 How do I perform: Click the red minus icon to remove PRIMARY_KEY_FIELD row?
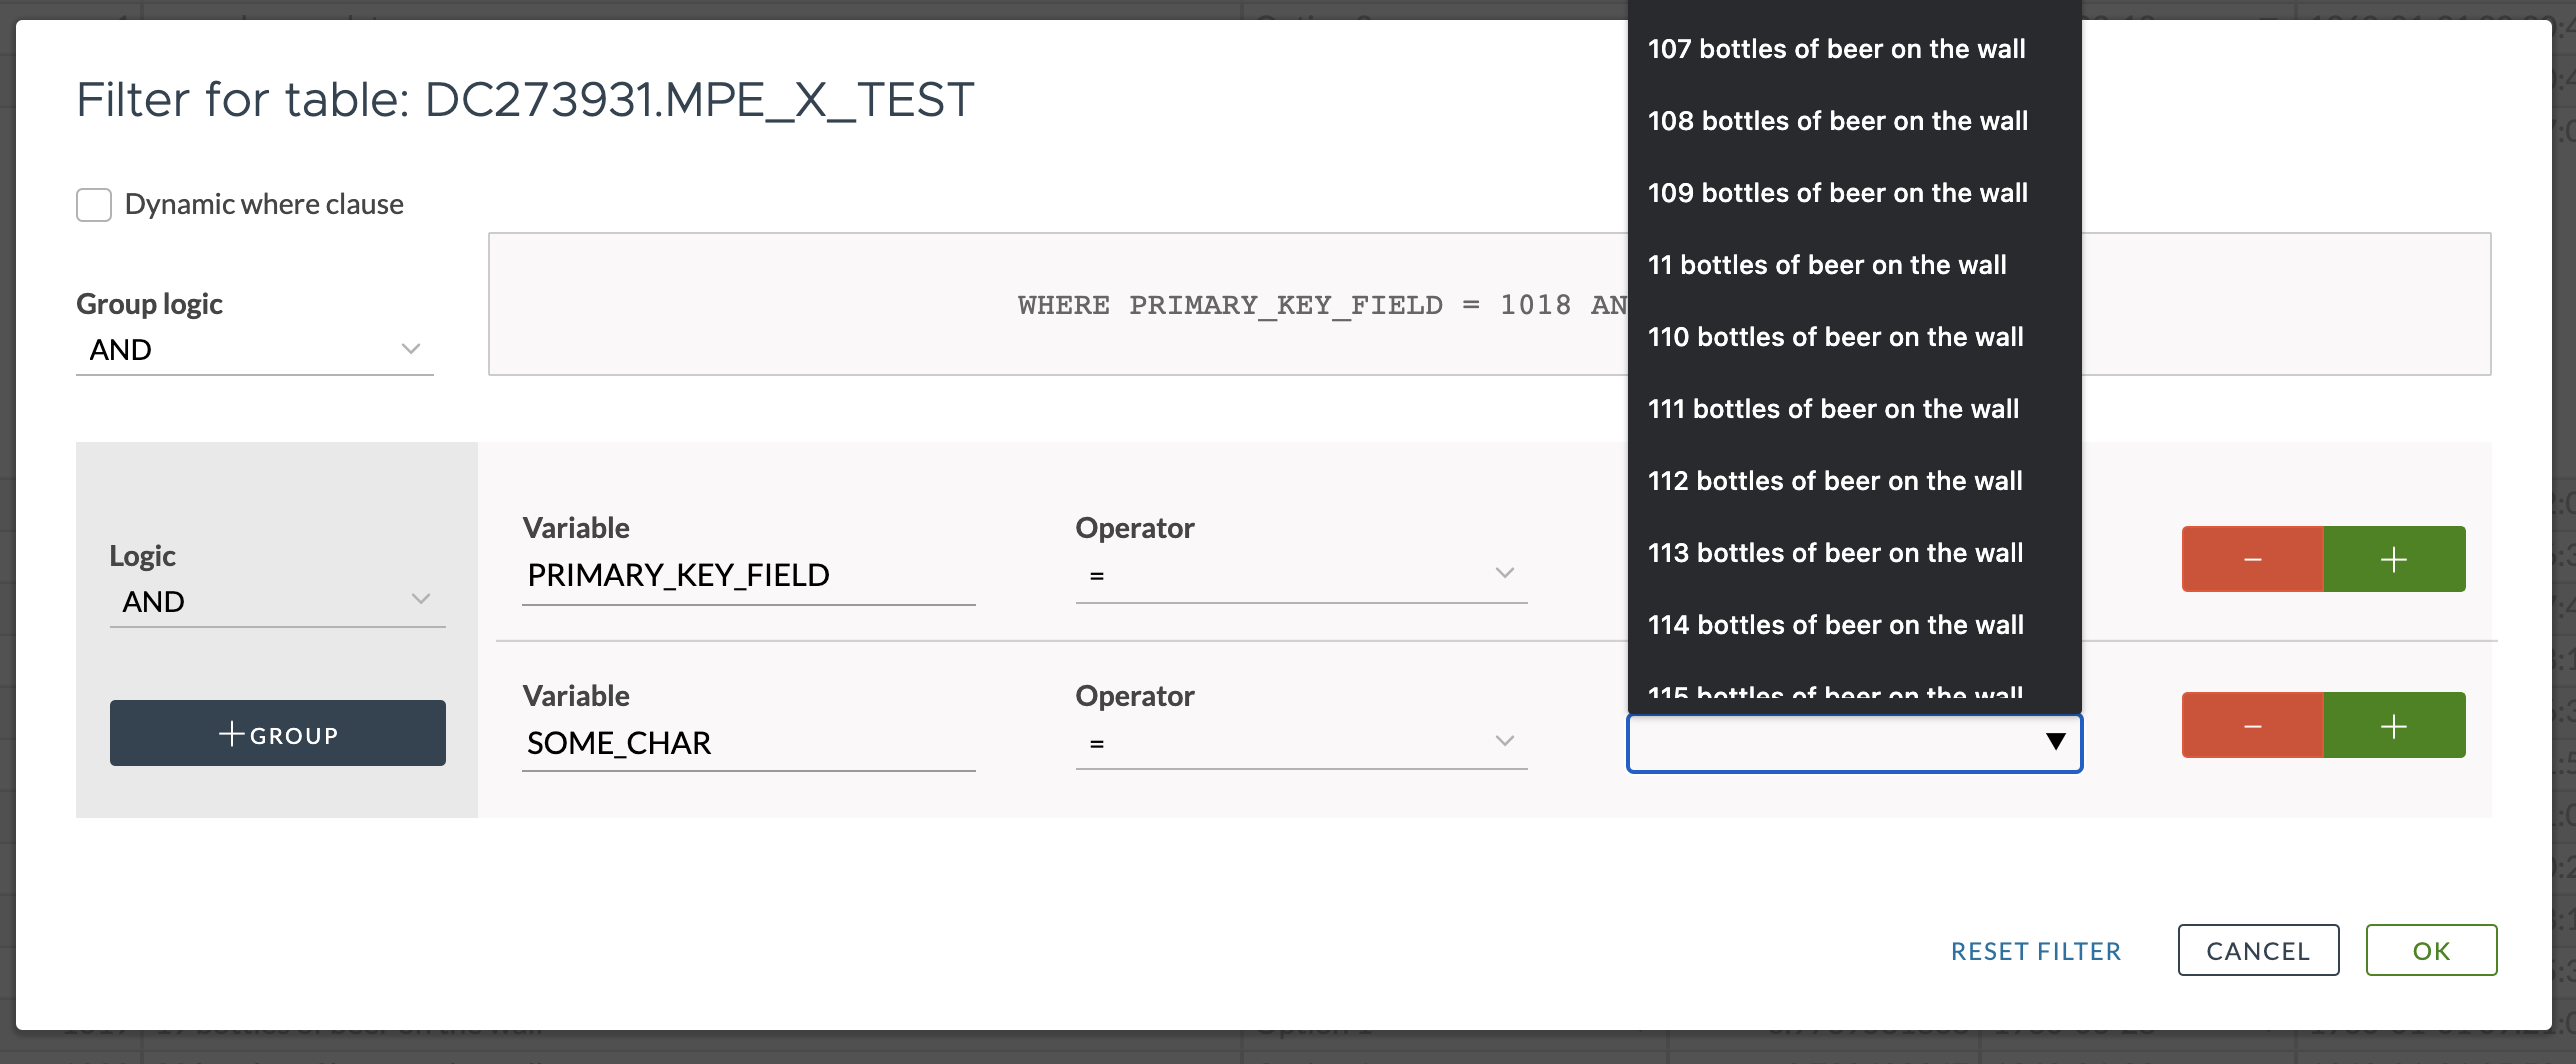(2252, 559)
